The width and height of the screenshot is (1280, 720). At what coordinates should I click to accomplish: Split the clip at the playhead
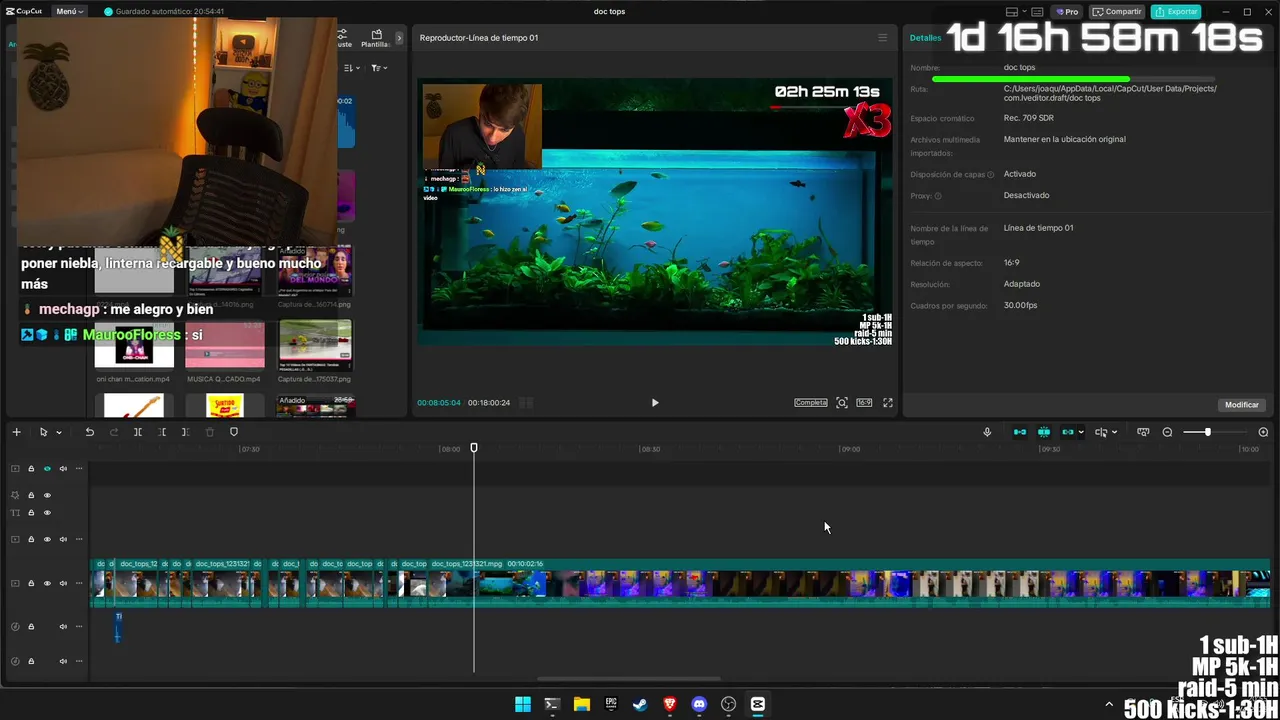[138, 432]
